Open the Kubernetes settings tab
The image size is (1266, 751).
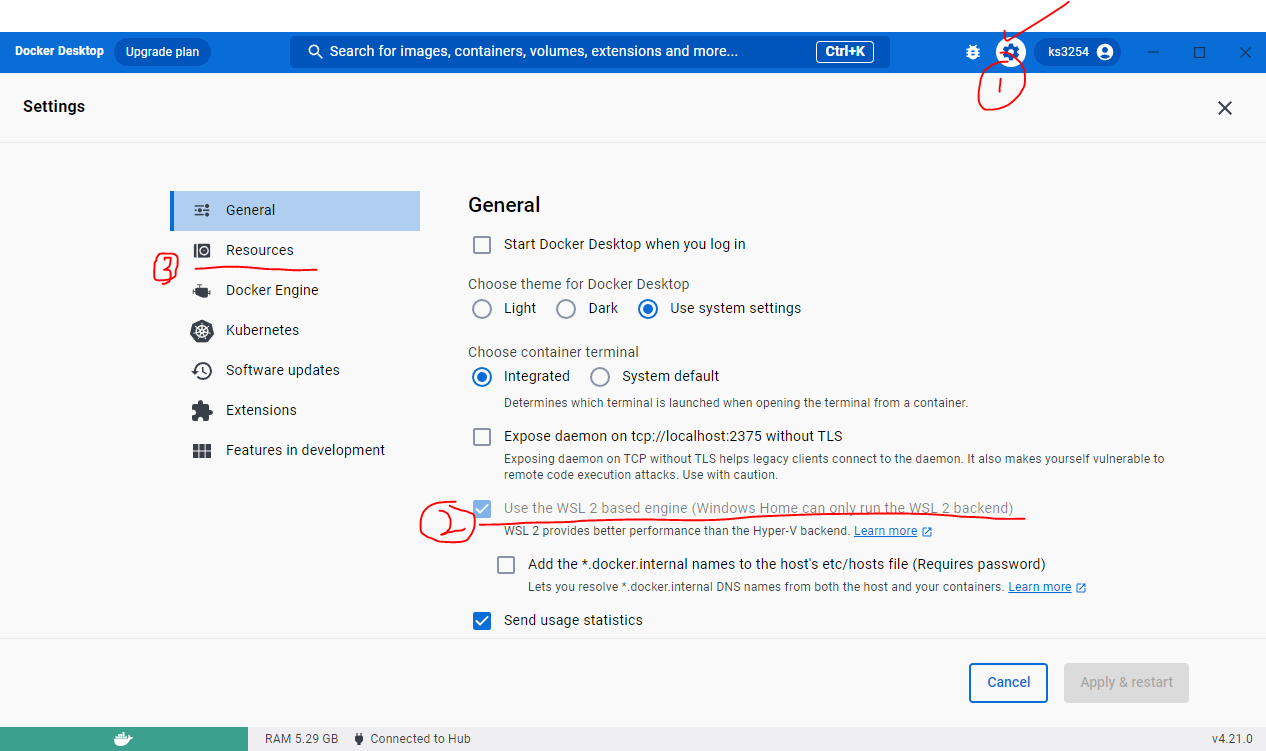tap(295, 330)
